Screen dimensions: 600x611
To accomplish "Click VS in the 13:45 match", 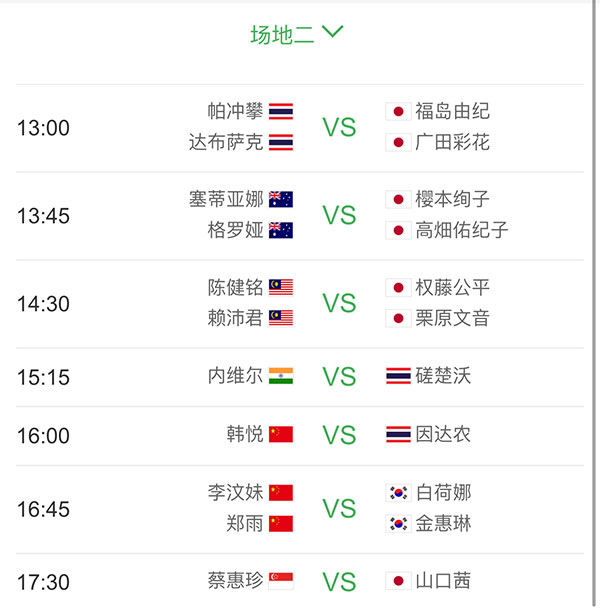I will tap(339, 215).
